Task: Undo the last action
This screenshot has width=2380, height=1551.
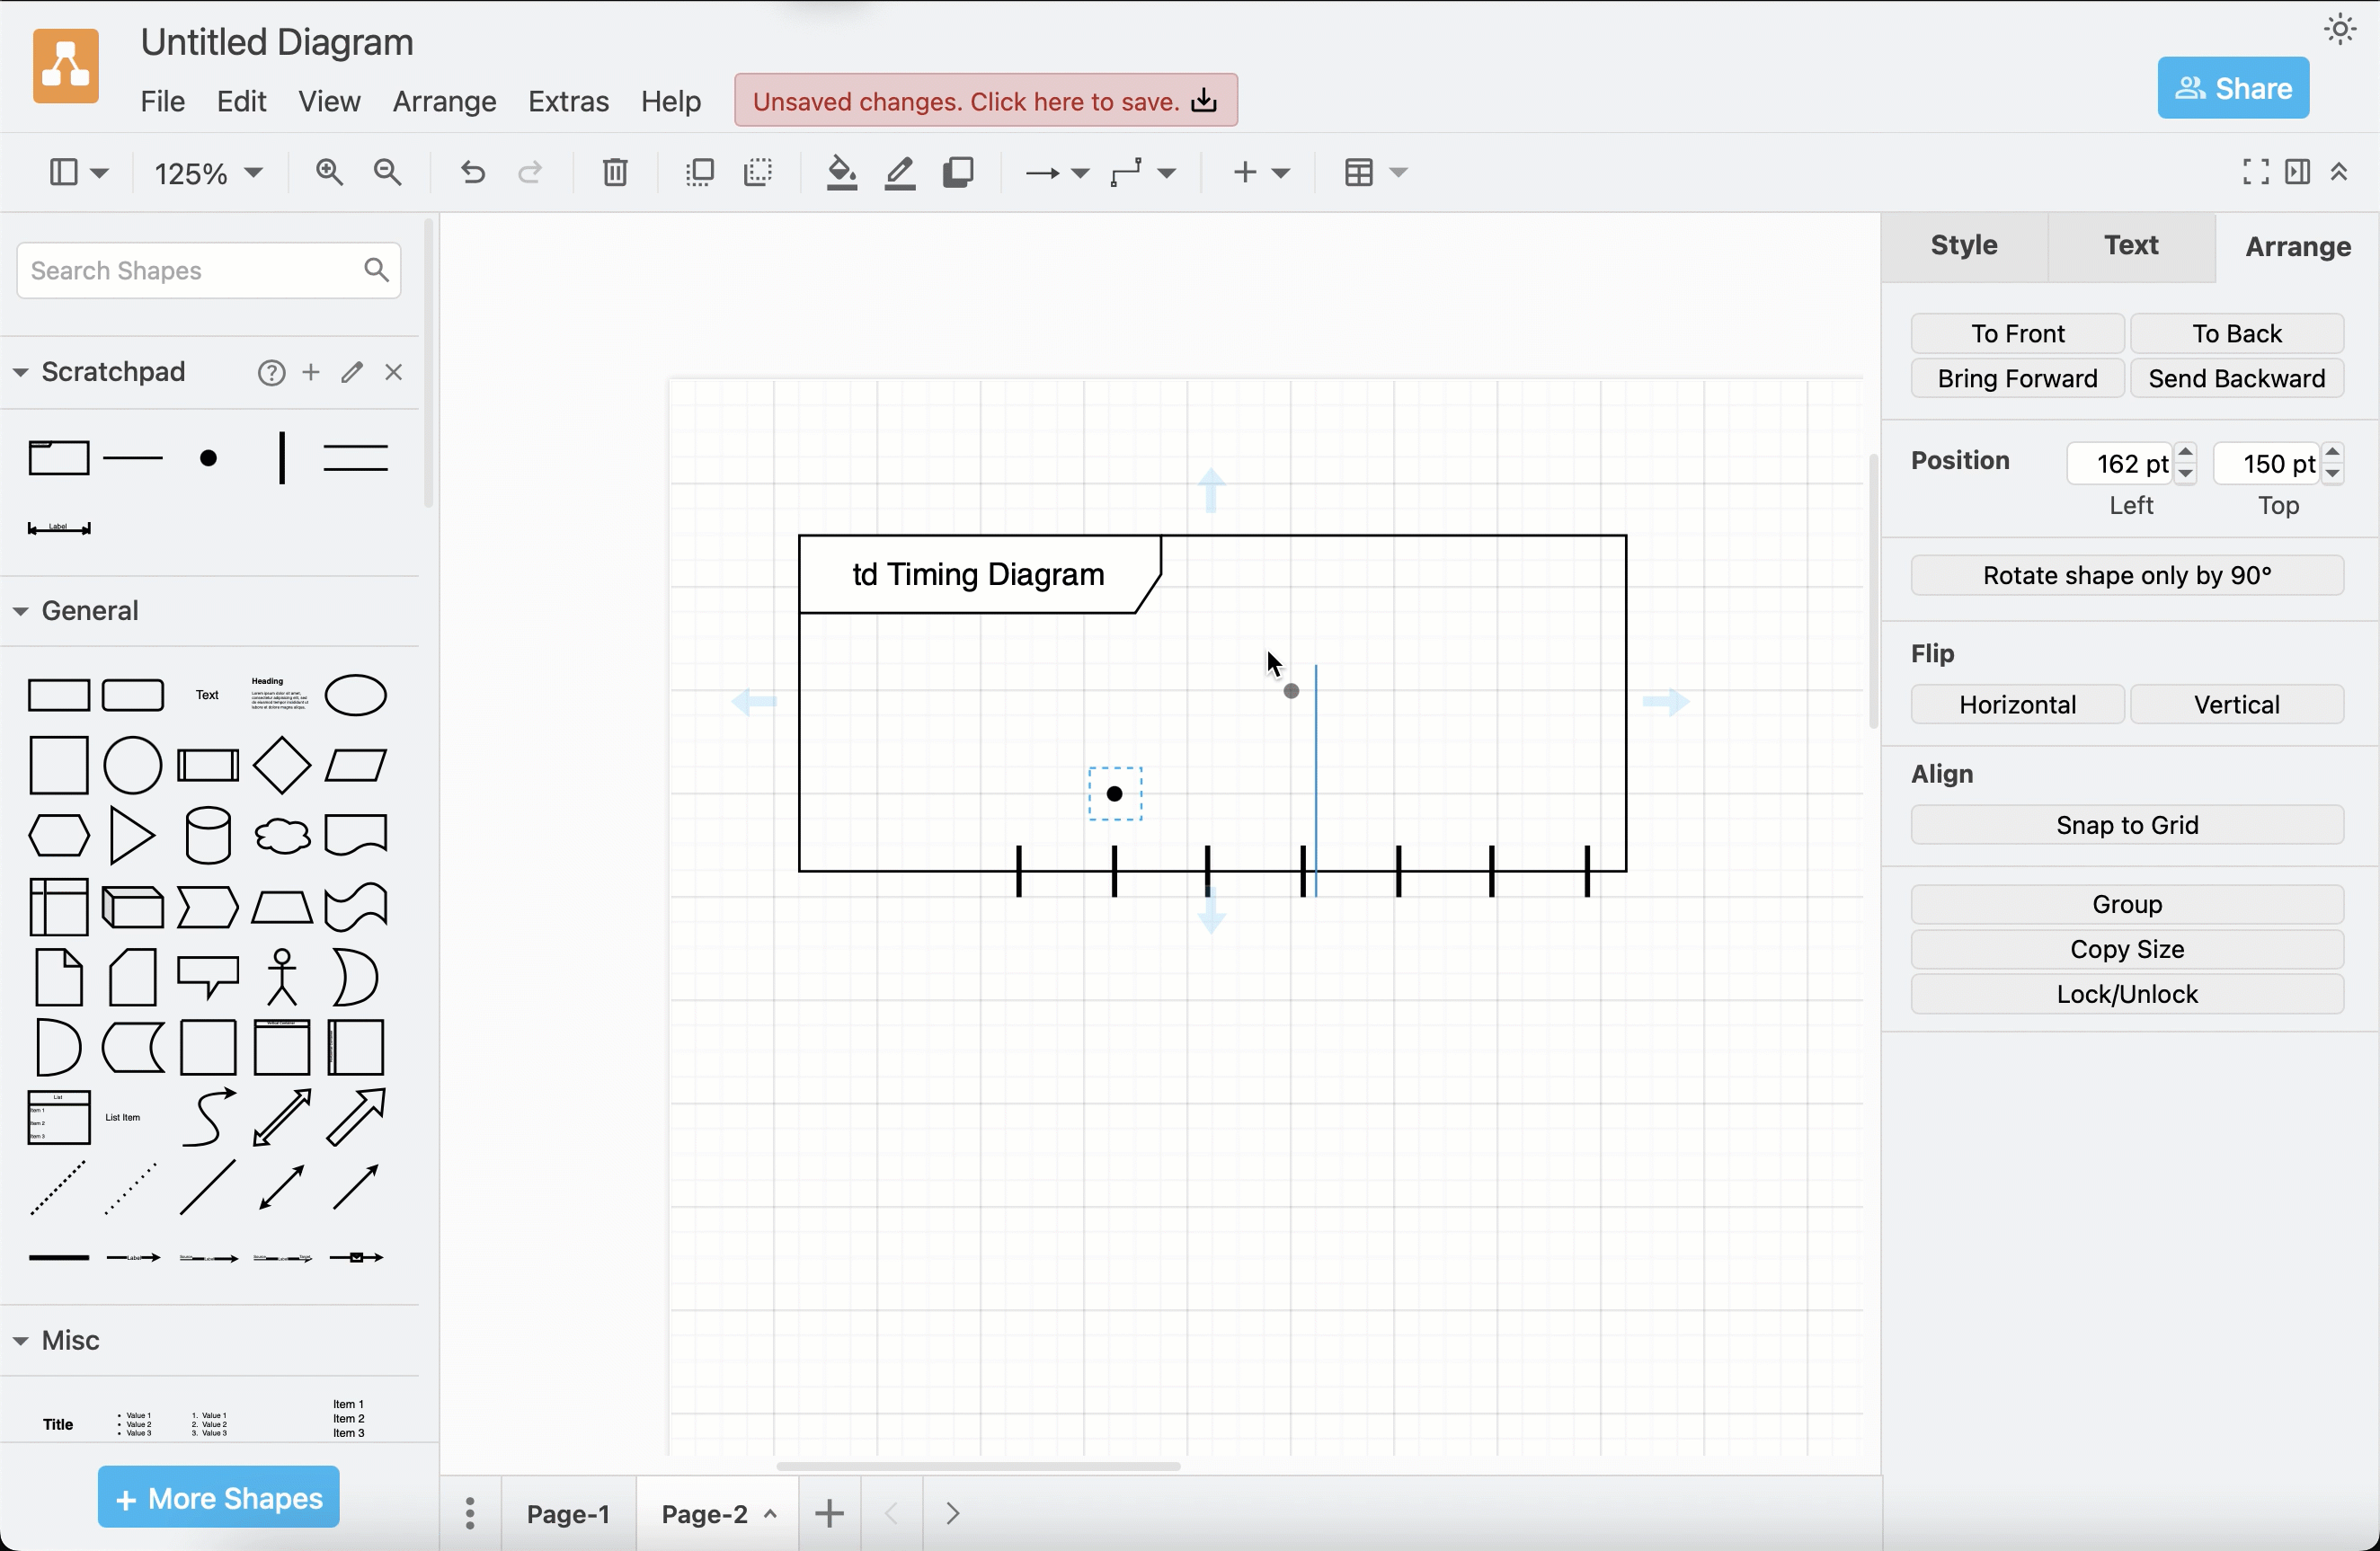Action: pyautogui.click(x=472, y=172)
